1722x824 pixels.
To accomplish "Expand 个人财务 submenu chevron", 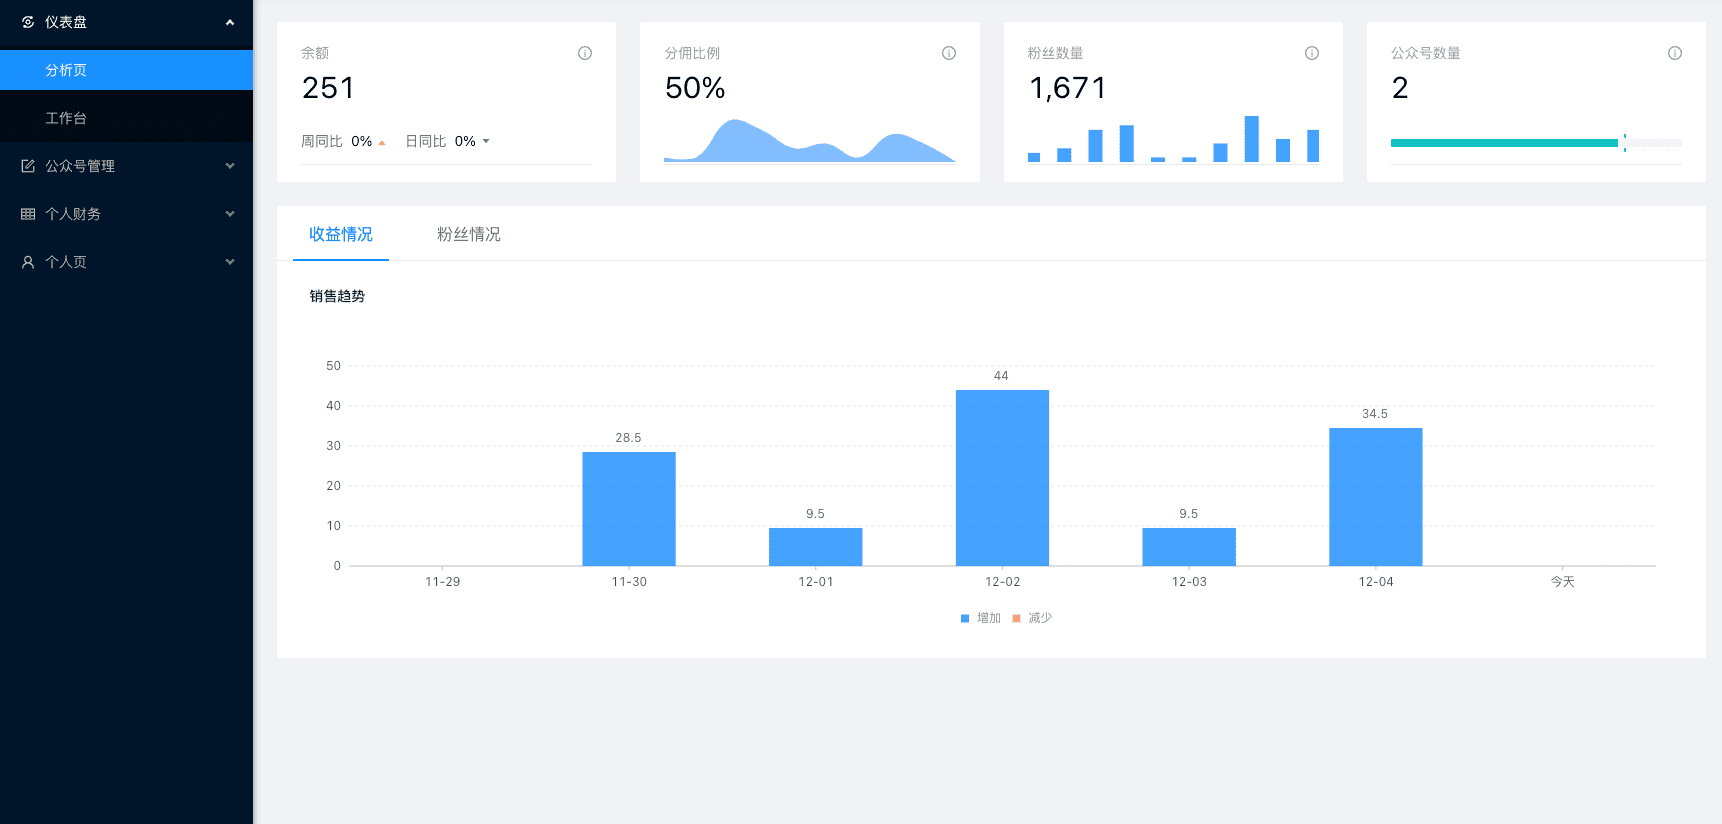I will point(230,214).
